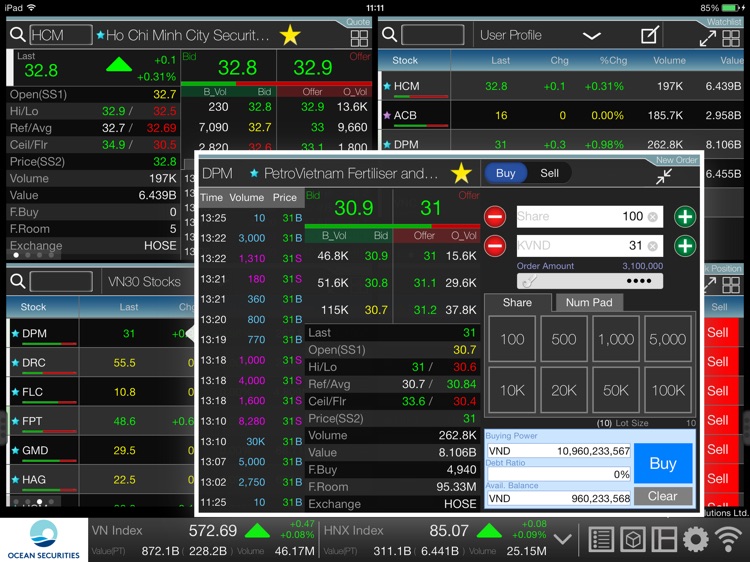The width and height of the screenshot is (750, 562).
Task: Select the ACB row in the watchlist
Action: (562, 115)
